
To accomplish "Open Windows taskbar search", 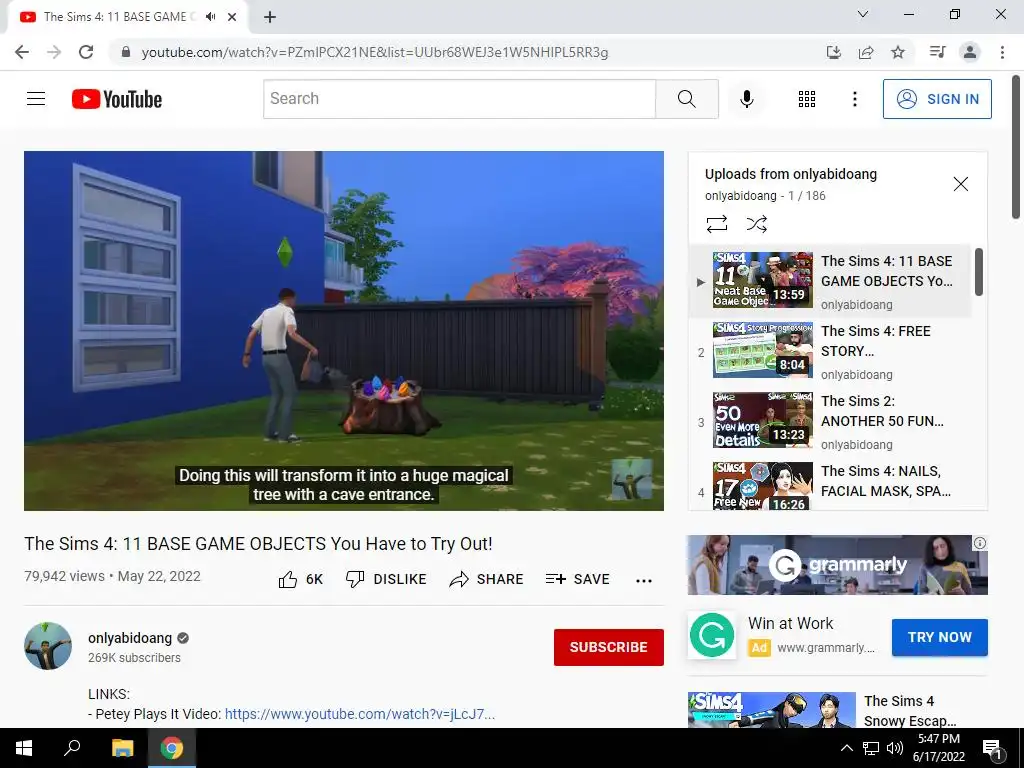I will (72, 748).
